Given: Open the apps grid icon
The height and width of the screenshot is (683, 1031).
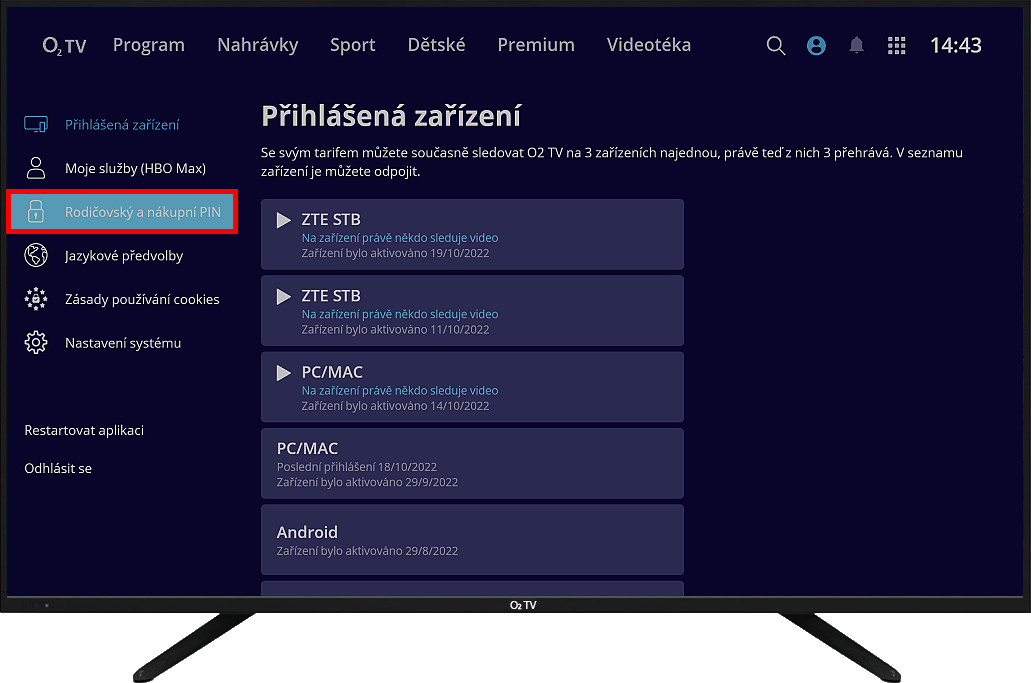Looking at the screenshot, I should pyautogui.click(x=897, y=46).
